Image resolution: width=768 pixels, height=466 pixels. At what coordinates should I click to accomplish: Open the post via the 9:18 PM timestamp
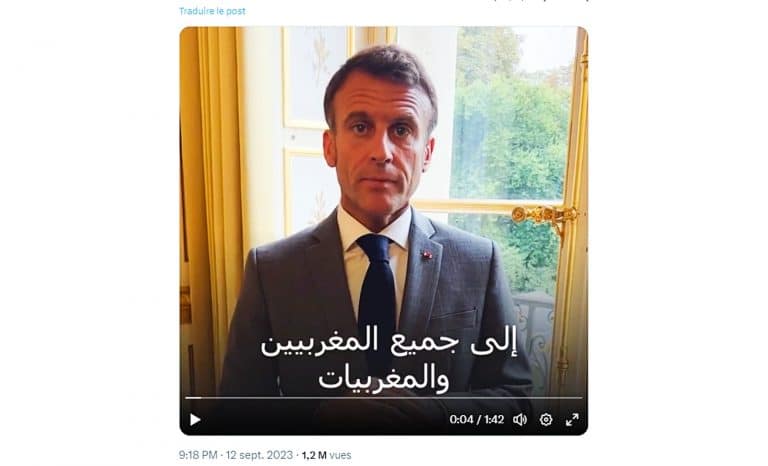(x=200, y=455)
